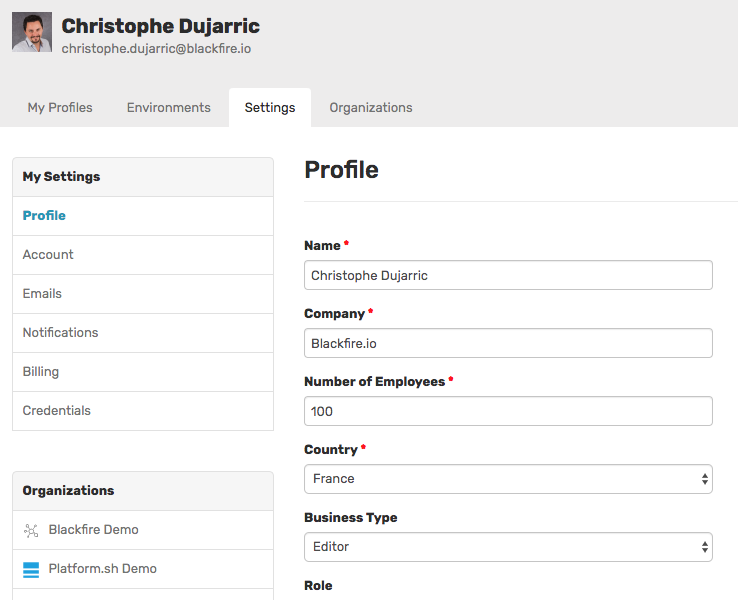Click the Name input field
The height and width of the screenshot is (600, 738).
[508, 275]
